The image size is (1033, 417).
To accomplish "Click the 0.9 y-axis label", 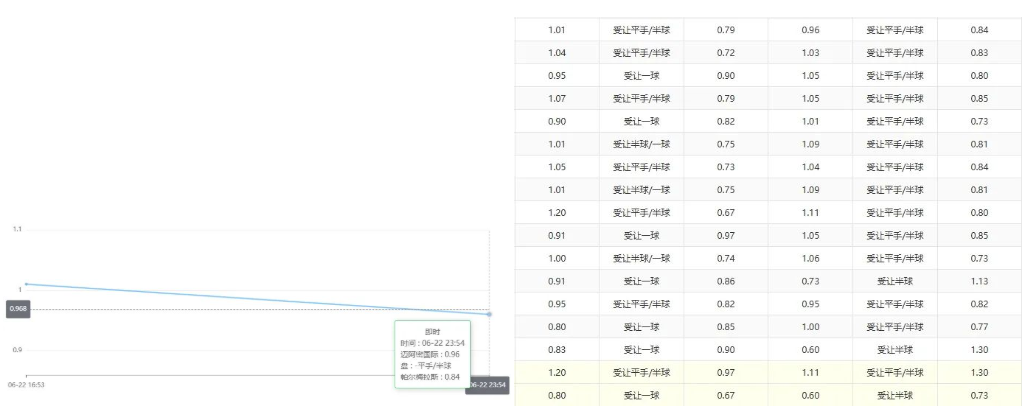I will coord(17,349).
